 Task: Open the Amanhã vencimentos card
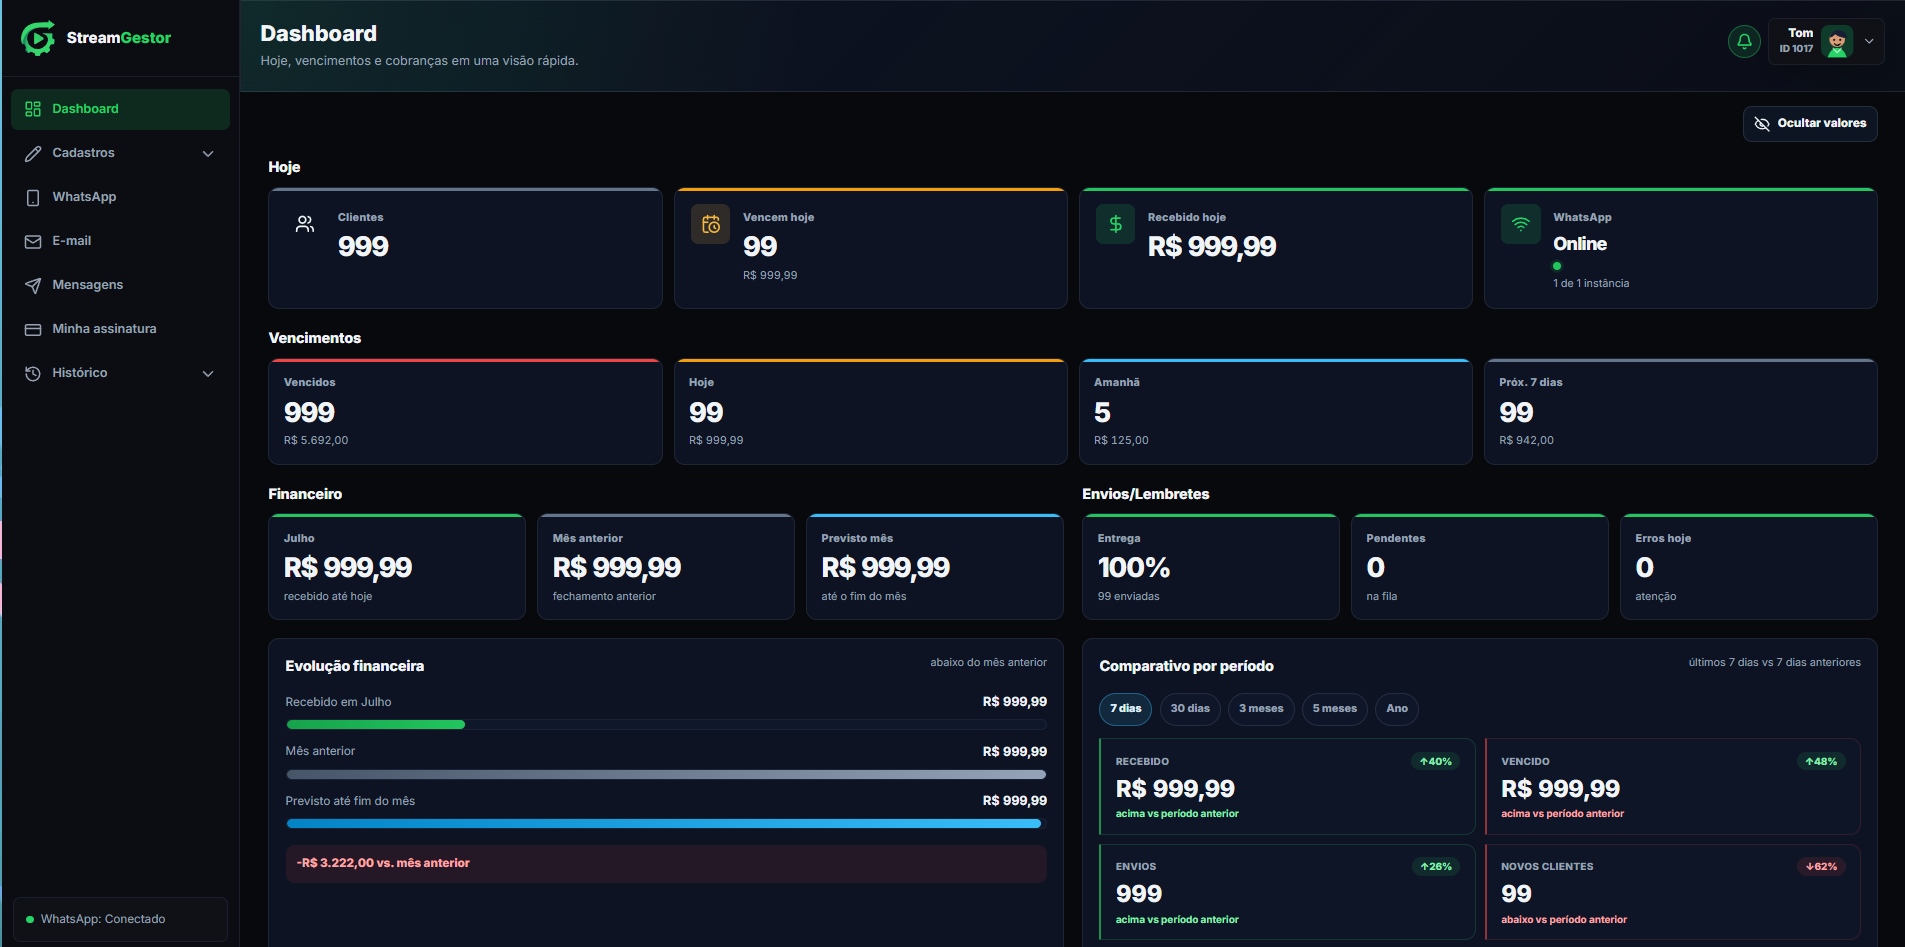[x=1275, y=412]
